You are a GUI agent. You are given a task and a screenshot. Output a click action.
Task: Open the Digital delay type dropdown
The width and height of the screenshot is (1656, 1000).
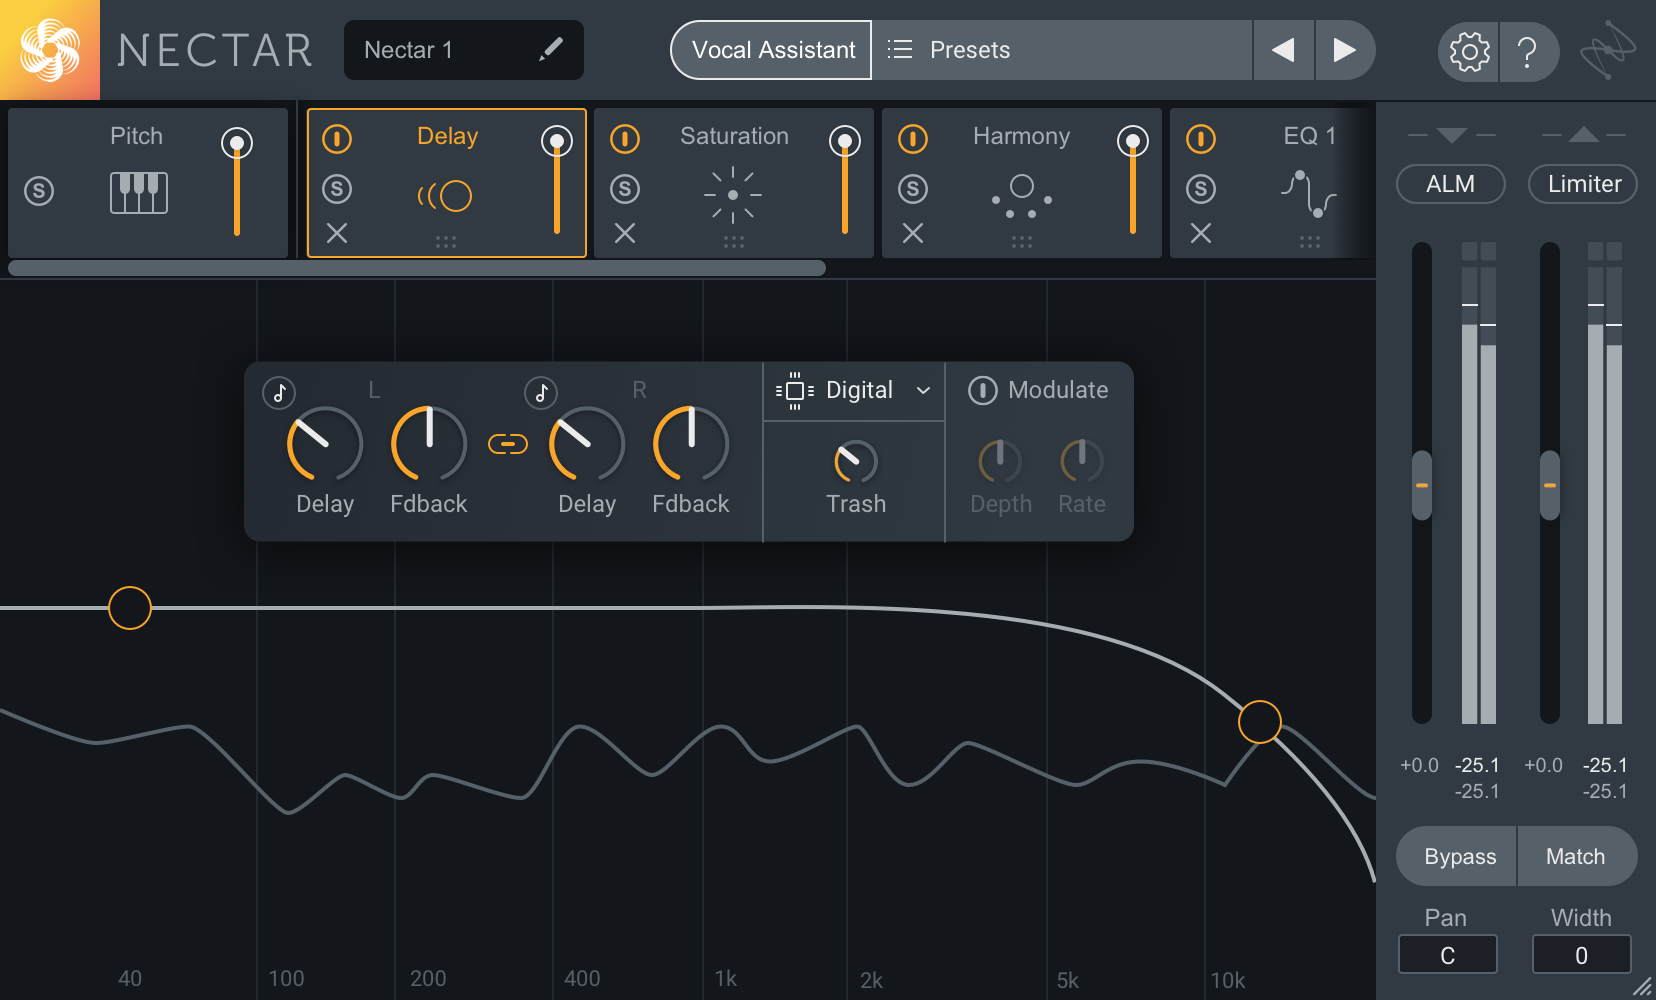point(855,390)
